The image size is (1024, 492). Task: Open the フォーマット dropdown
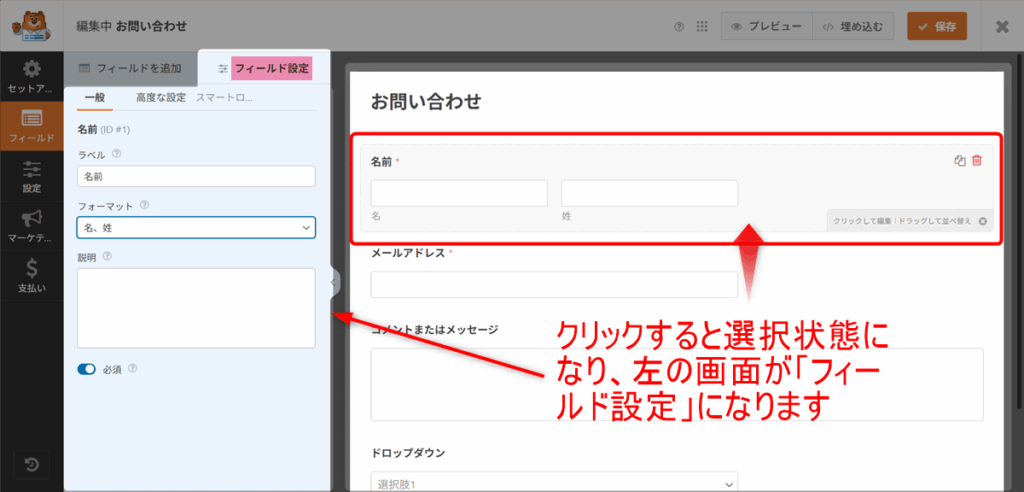(x=196, y=227)
